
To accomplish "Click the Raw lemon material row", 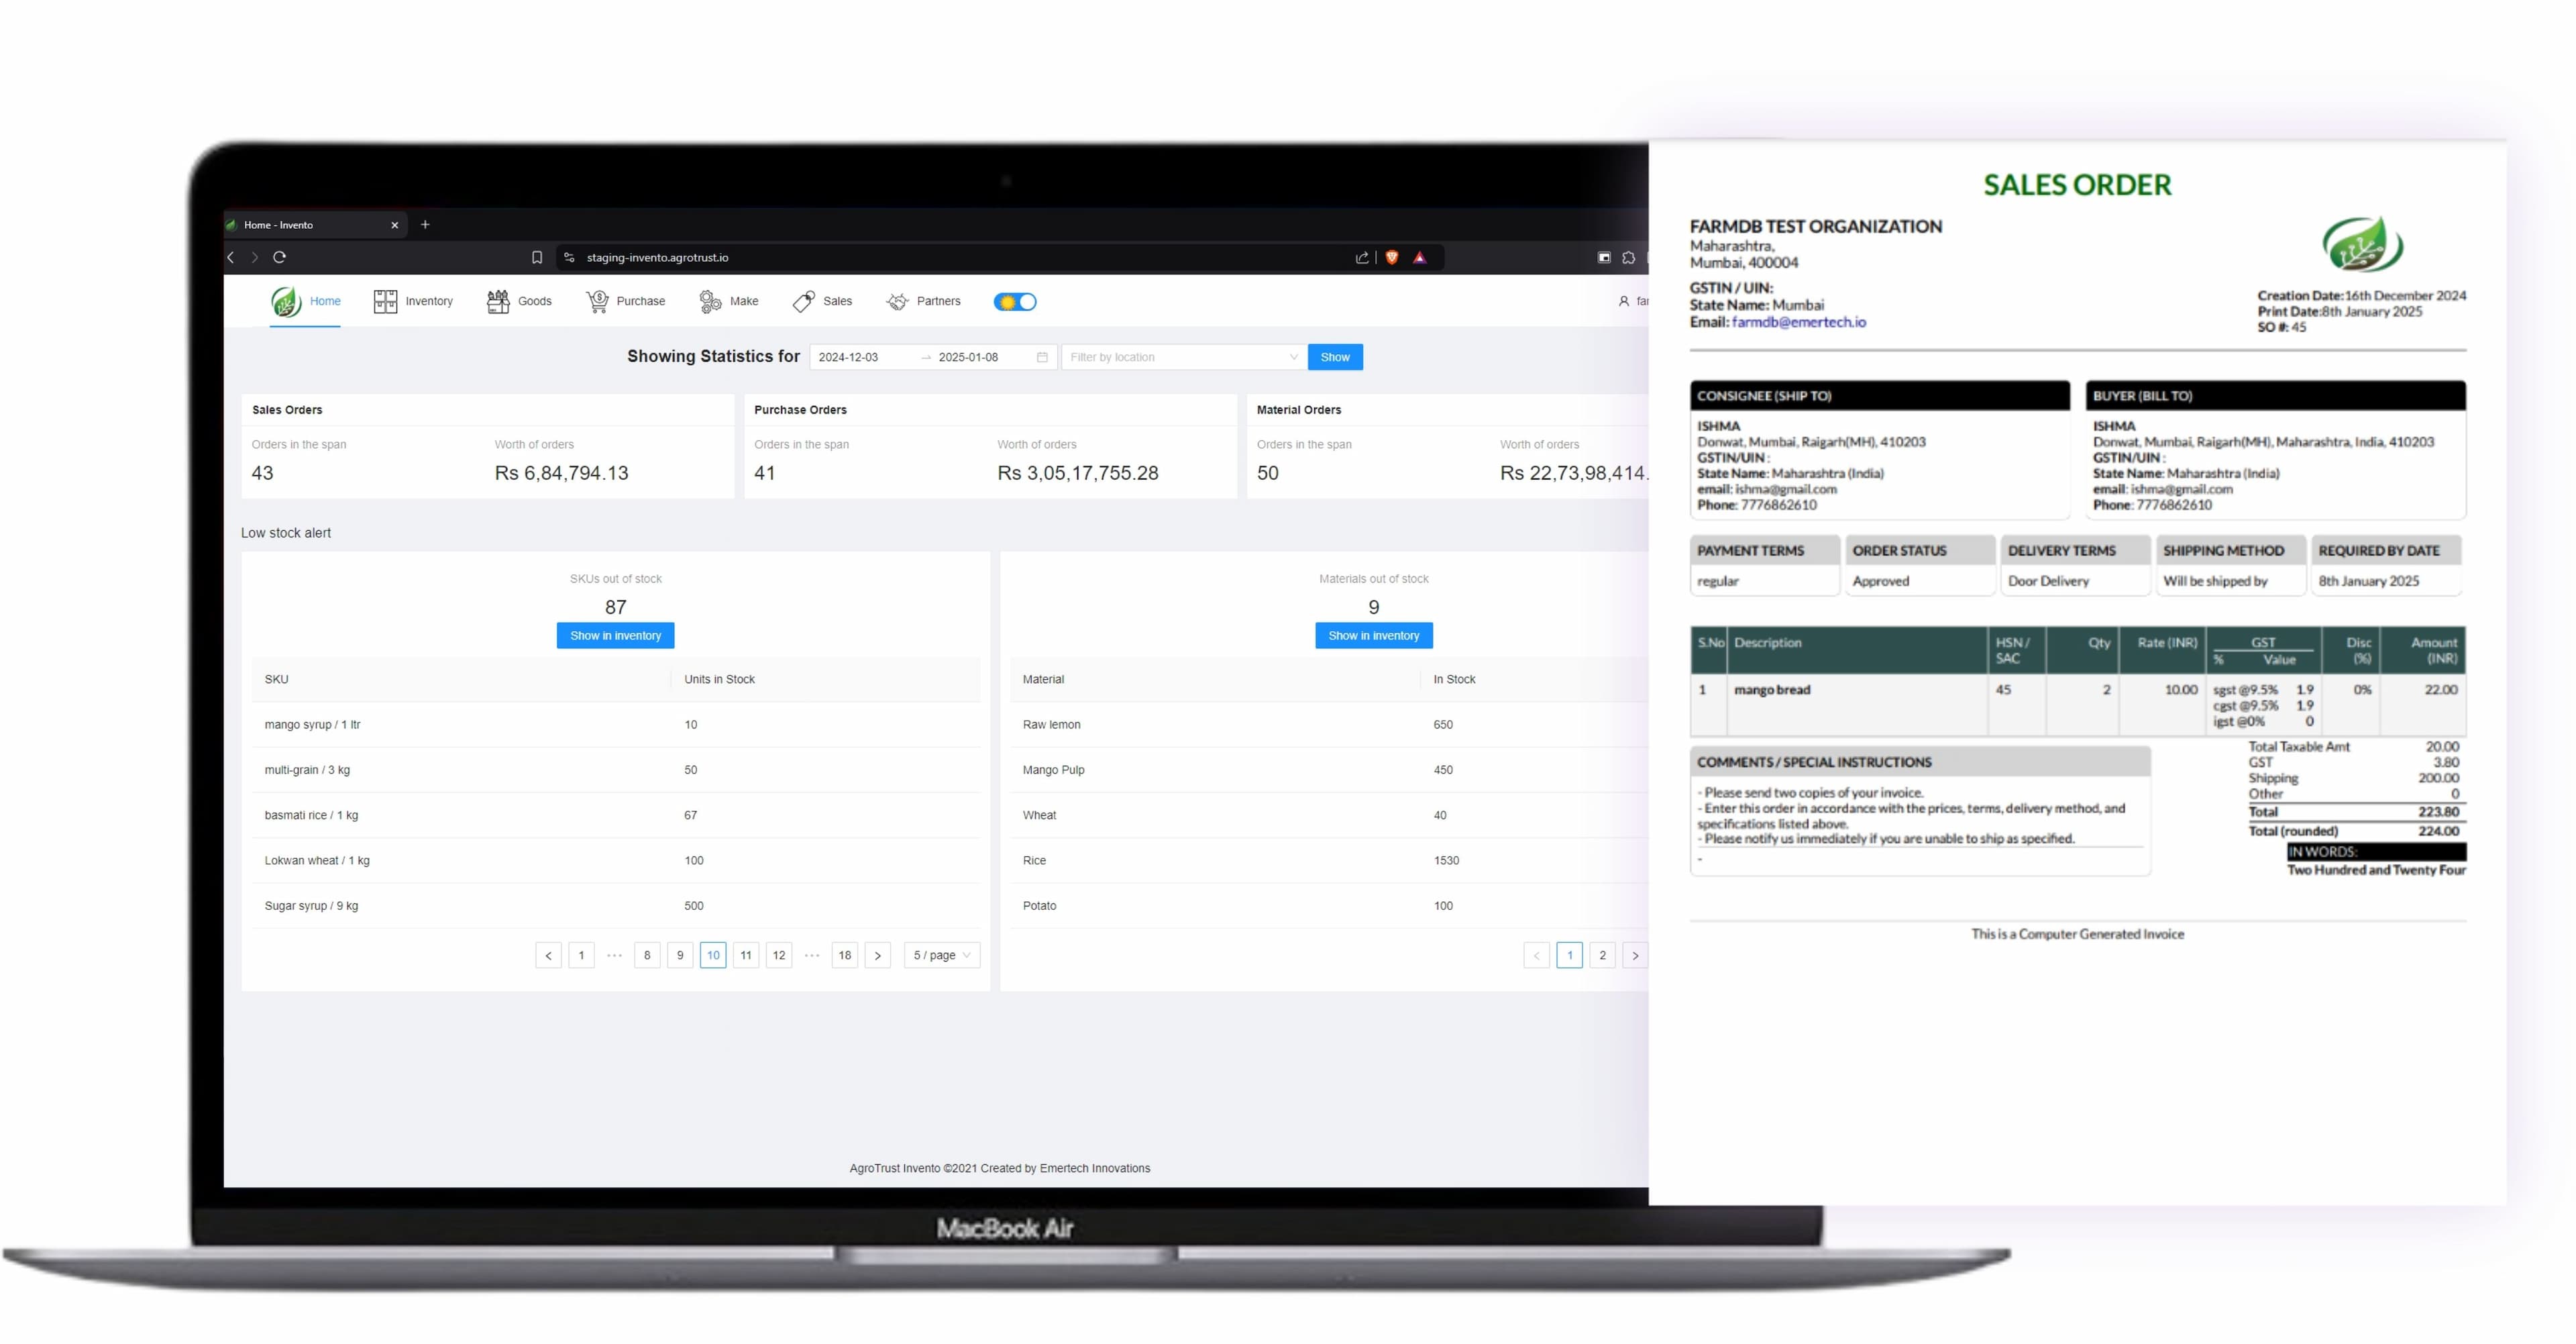I will (1329, 724).
